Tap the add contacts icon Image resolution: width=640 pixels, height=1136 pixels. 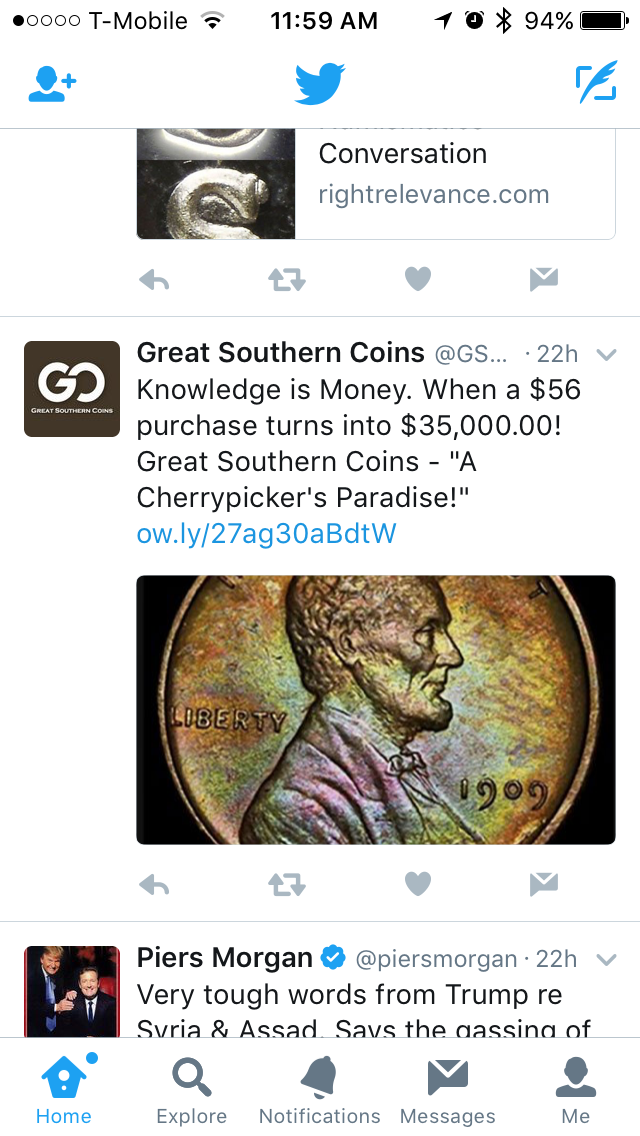pyautogui.click(x=52, y=83)
